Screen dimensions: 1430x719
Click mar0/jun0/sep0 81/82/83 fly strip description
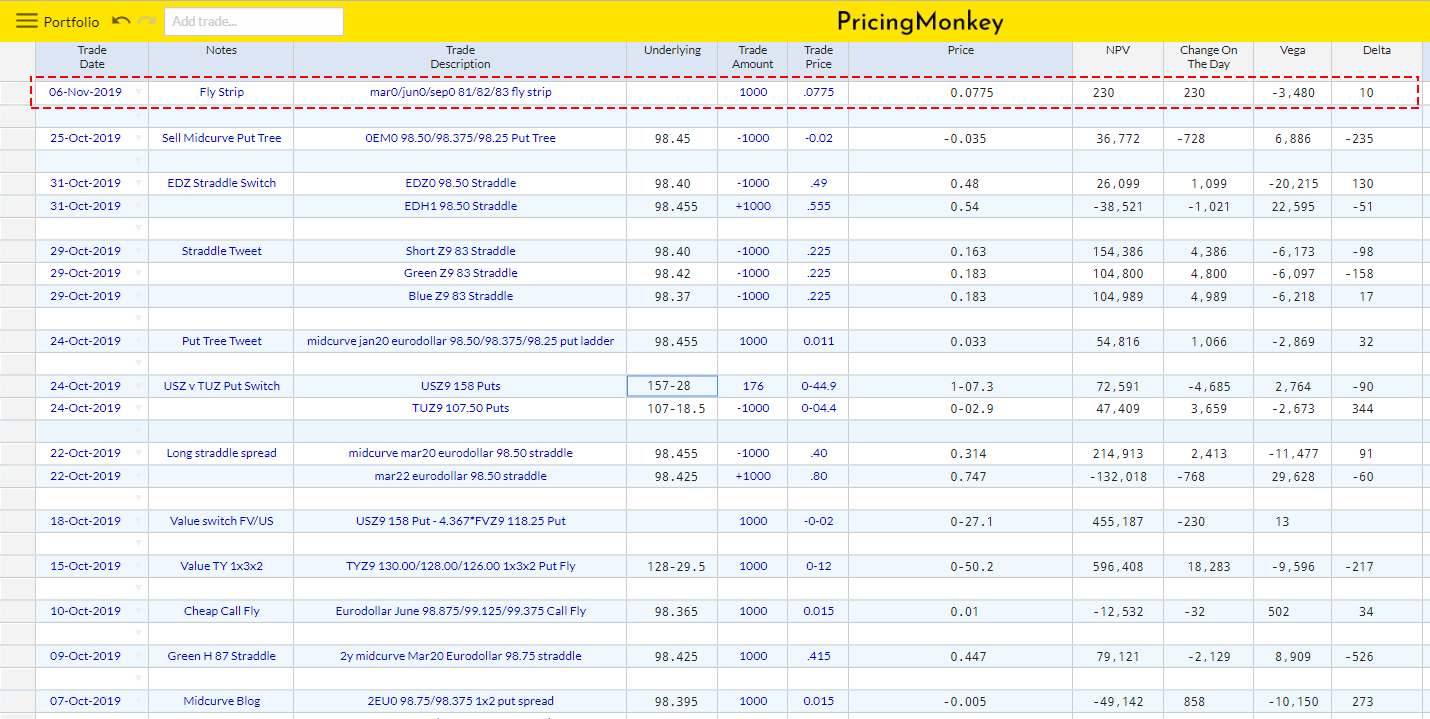pos(460,92)
